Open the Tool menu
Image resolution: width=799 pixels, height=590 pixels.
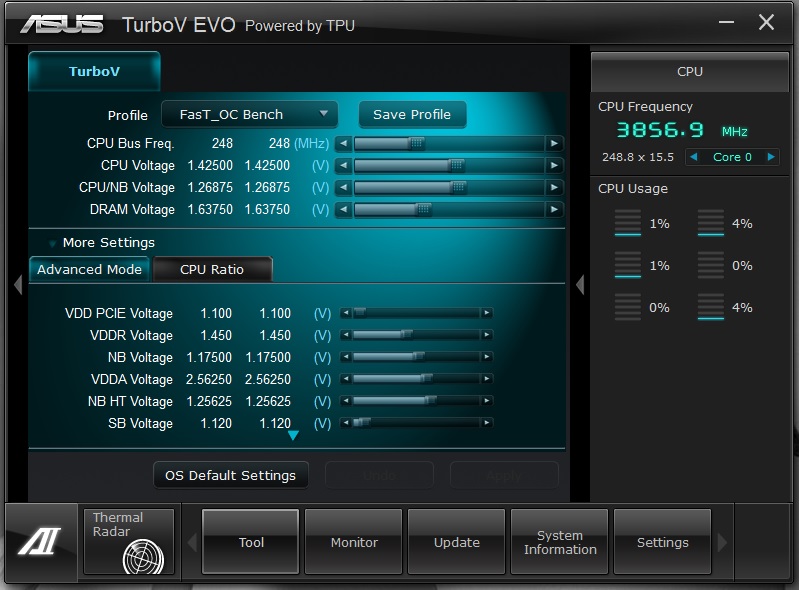click(x=251, y=542)
